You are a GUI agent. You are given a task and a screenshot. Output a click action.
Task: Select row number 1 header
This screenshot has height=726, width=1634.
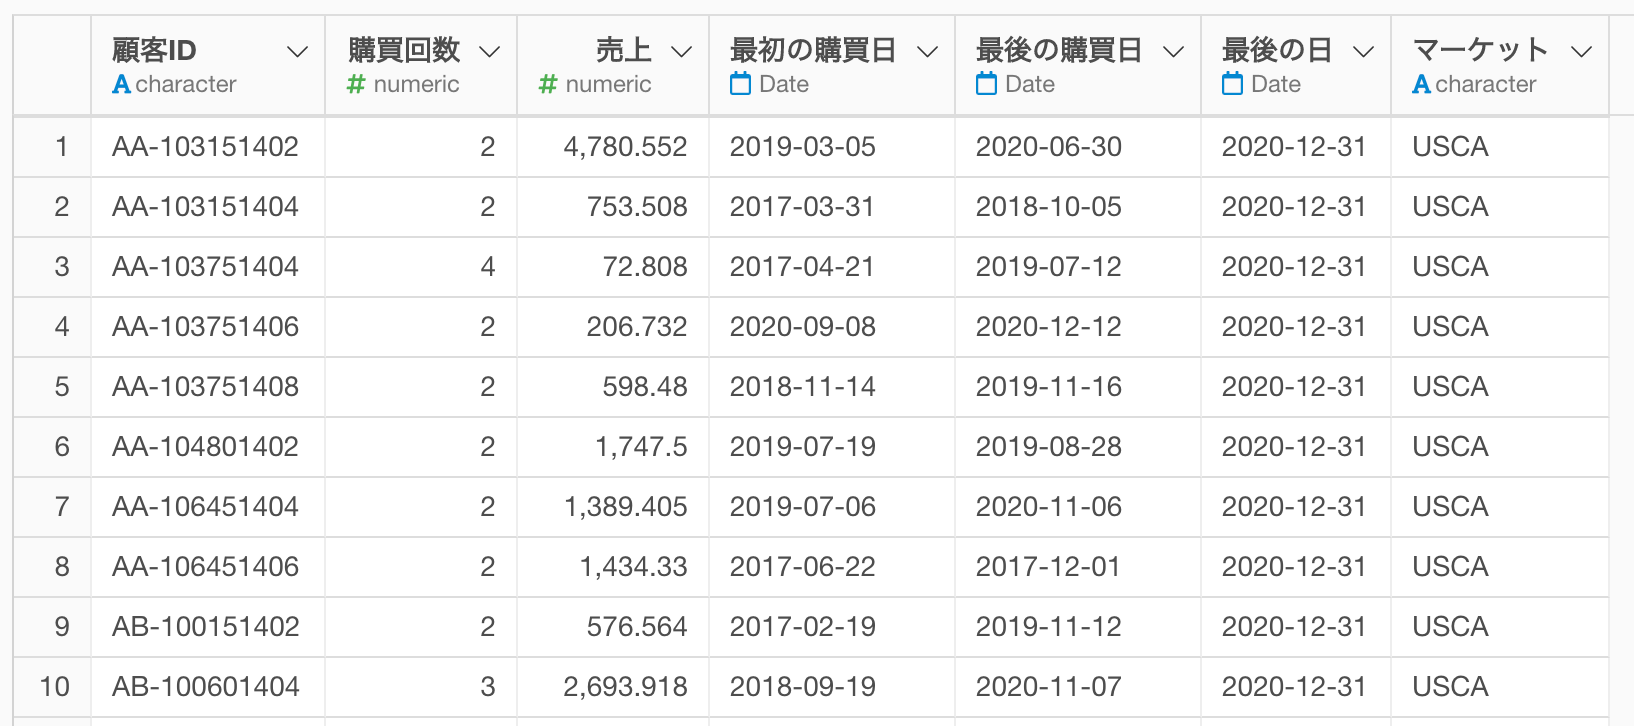(61, 147)
